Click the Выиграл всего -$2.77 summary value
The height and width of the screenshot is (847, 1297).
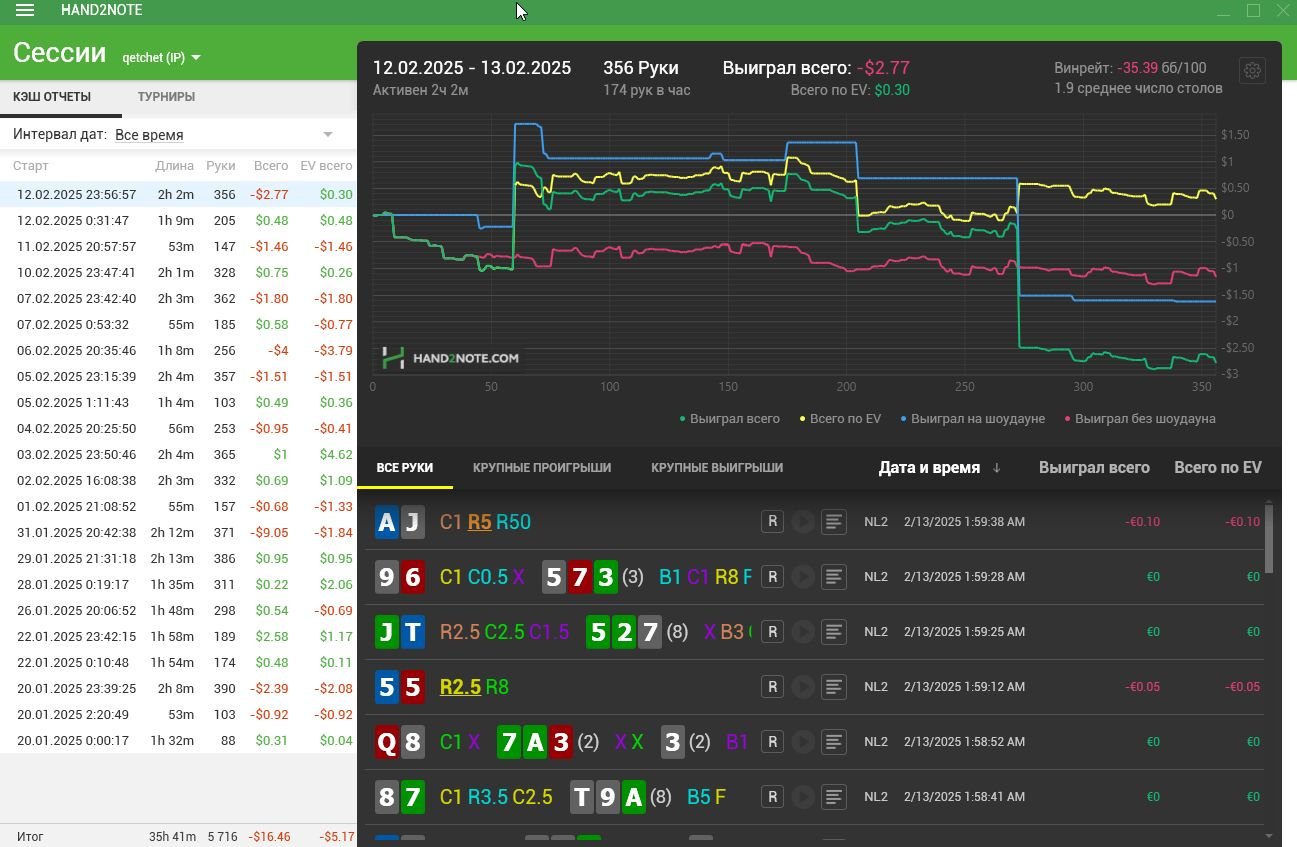tap(881, 68)
